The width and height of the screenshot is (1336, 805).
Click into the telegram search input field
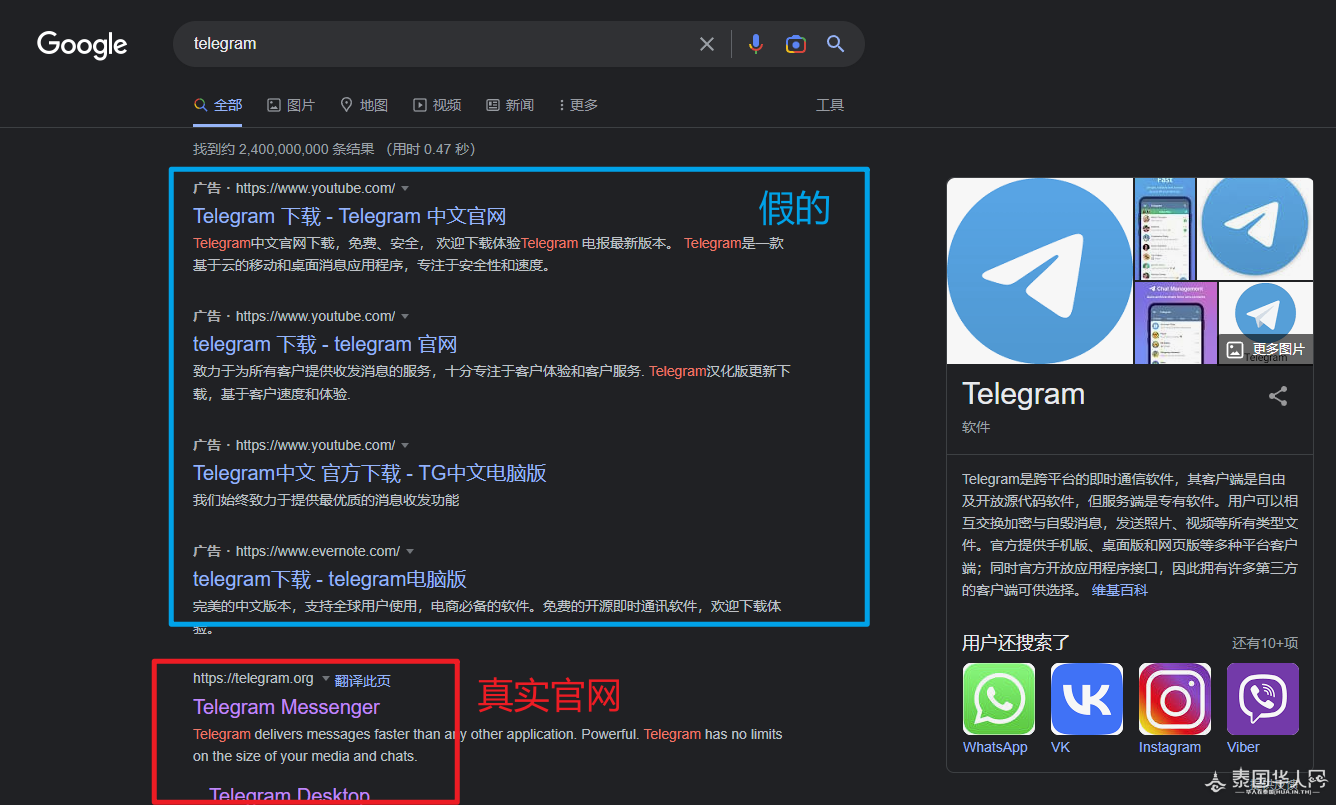pyautogui.click(x=430, y=44)
